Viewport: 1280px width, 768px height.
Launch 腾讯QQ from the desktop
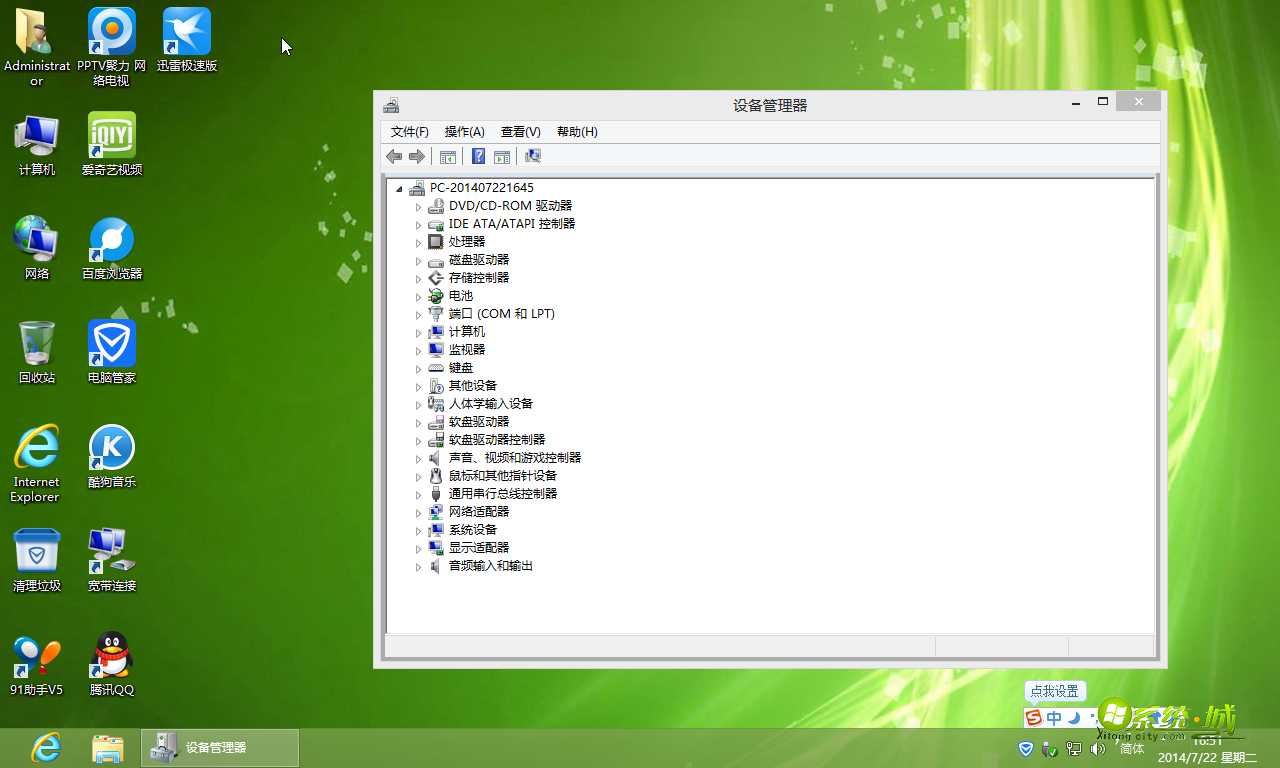click(x=110, y=655)
